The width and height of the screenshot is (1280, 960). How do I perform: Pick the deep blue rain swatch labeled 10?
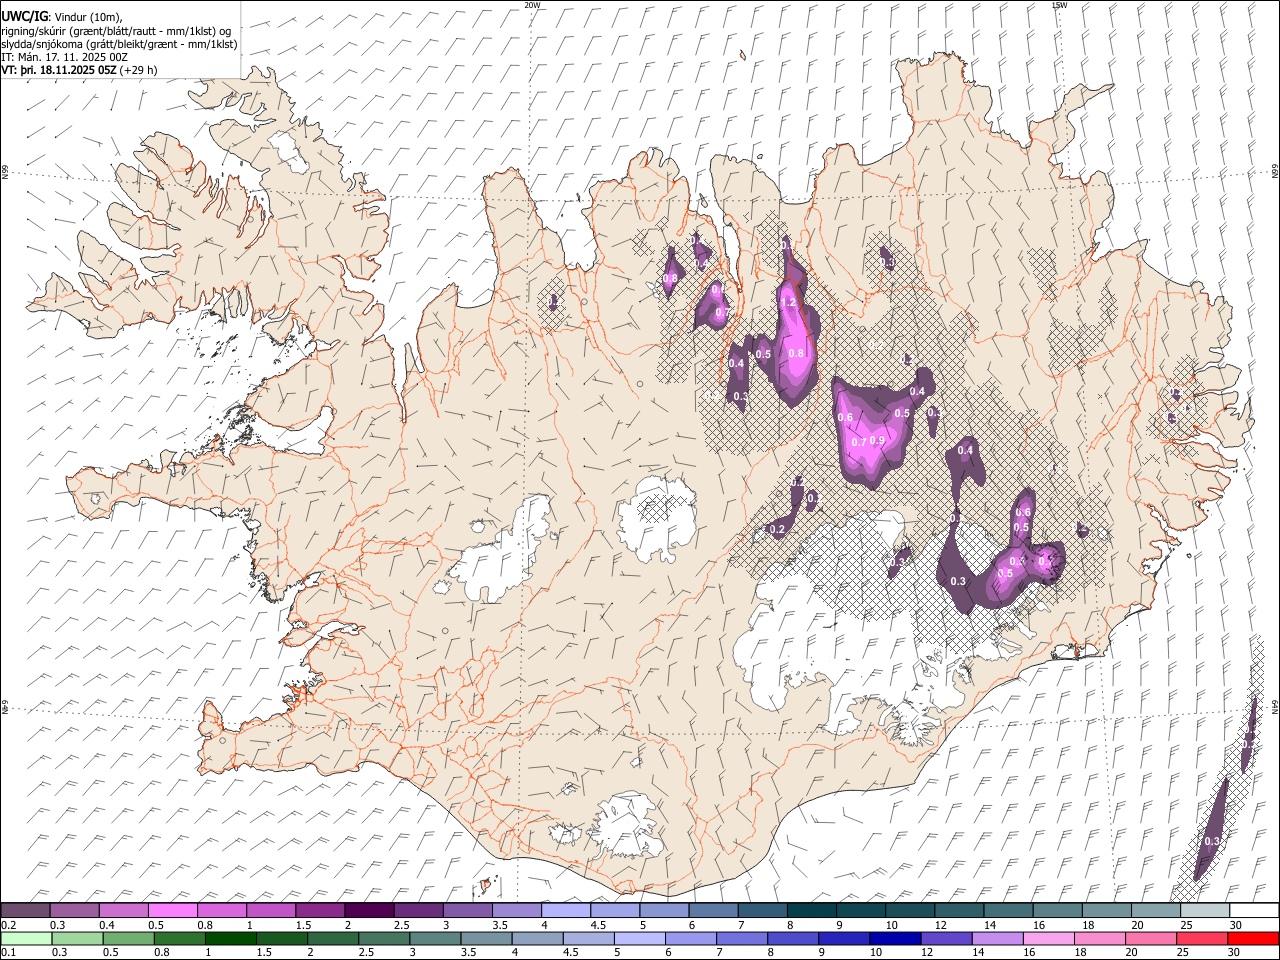(x=894, y=938)
